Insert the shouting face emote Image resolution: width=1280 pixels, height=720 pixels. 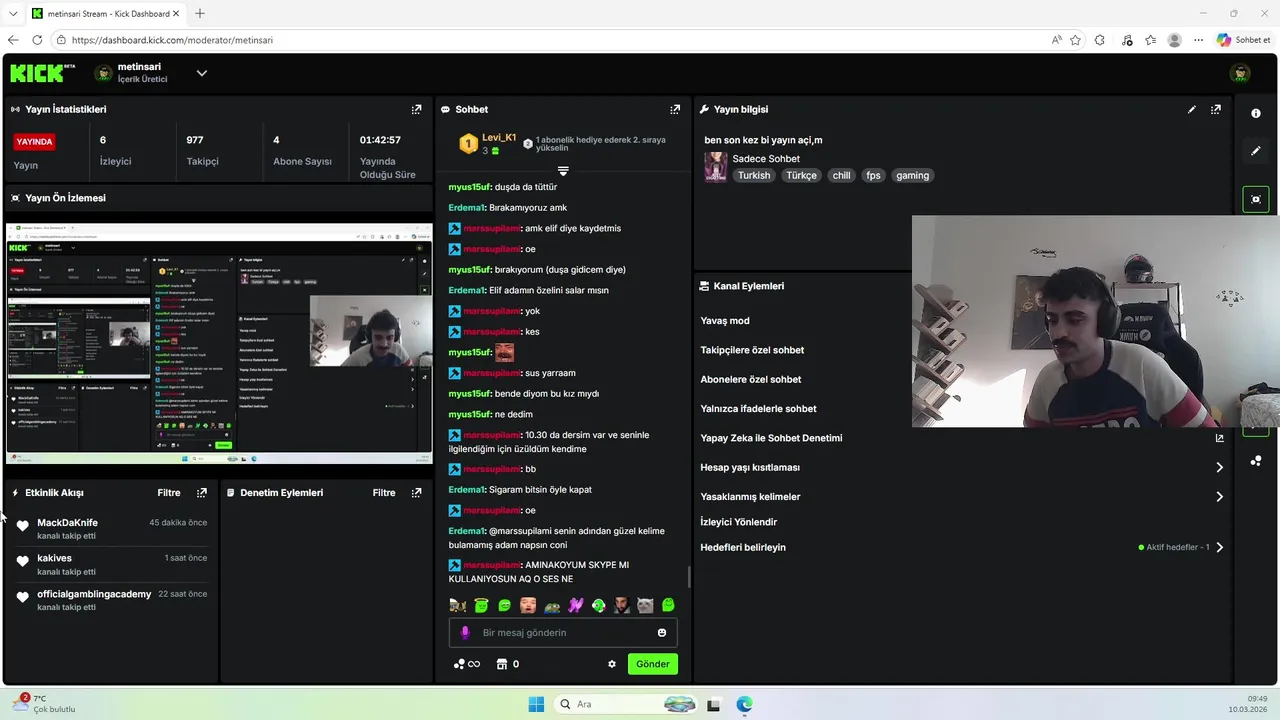[x=528, y=605]
